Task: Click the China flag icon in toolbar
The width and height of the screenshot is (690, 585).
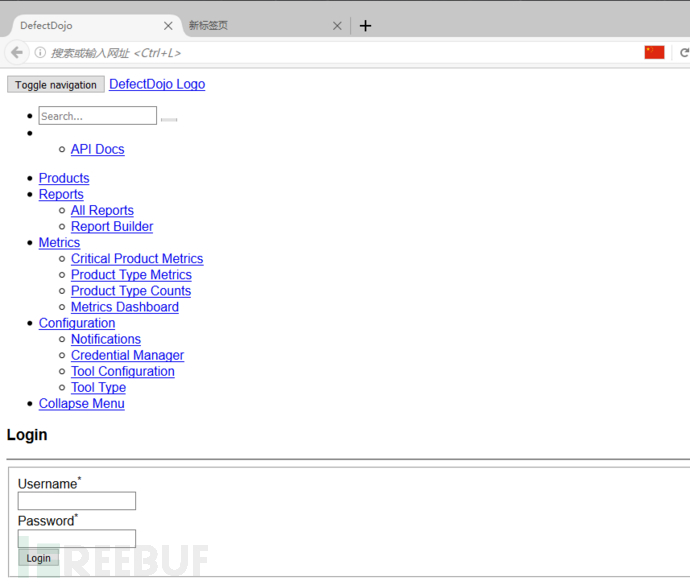Action: tap(654, 52)
